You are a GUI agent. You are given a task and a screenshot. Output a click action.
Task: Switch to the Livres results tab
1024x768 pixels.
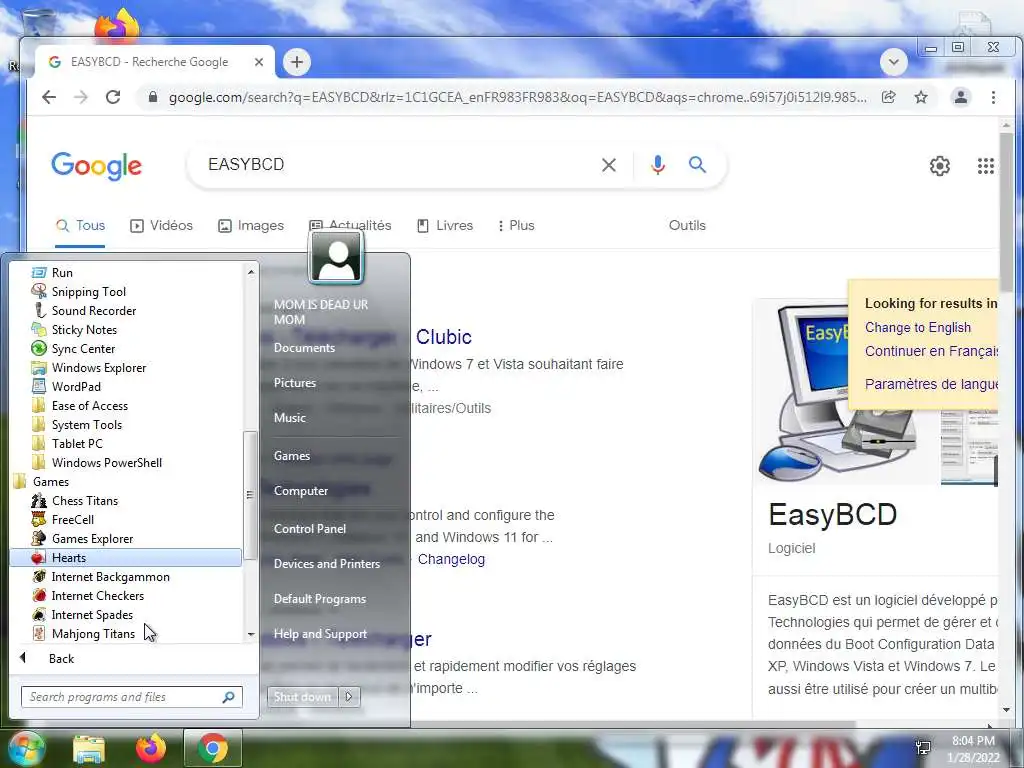coord(445,225)
